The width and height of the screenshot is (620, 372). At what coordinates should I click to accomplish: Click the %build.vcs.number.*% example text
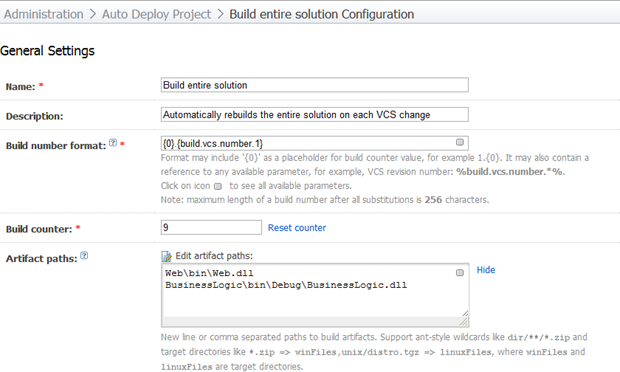510,172
